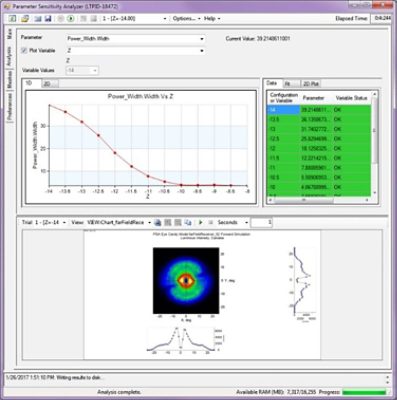This screenshot has width=397, height=400.
Task: Click the greyed Stop icon beside Run
Action: (61, 19)
